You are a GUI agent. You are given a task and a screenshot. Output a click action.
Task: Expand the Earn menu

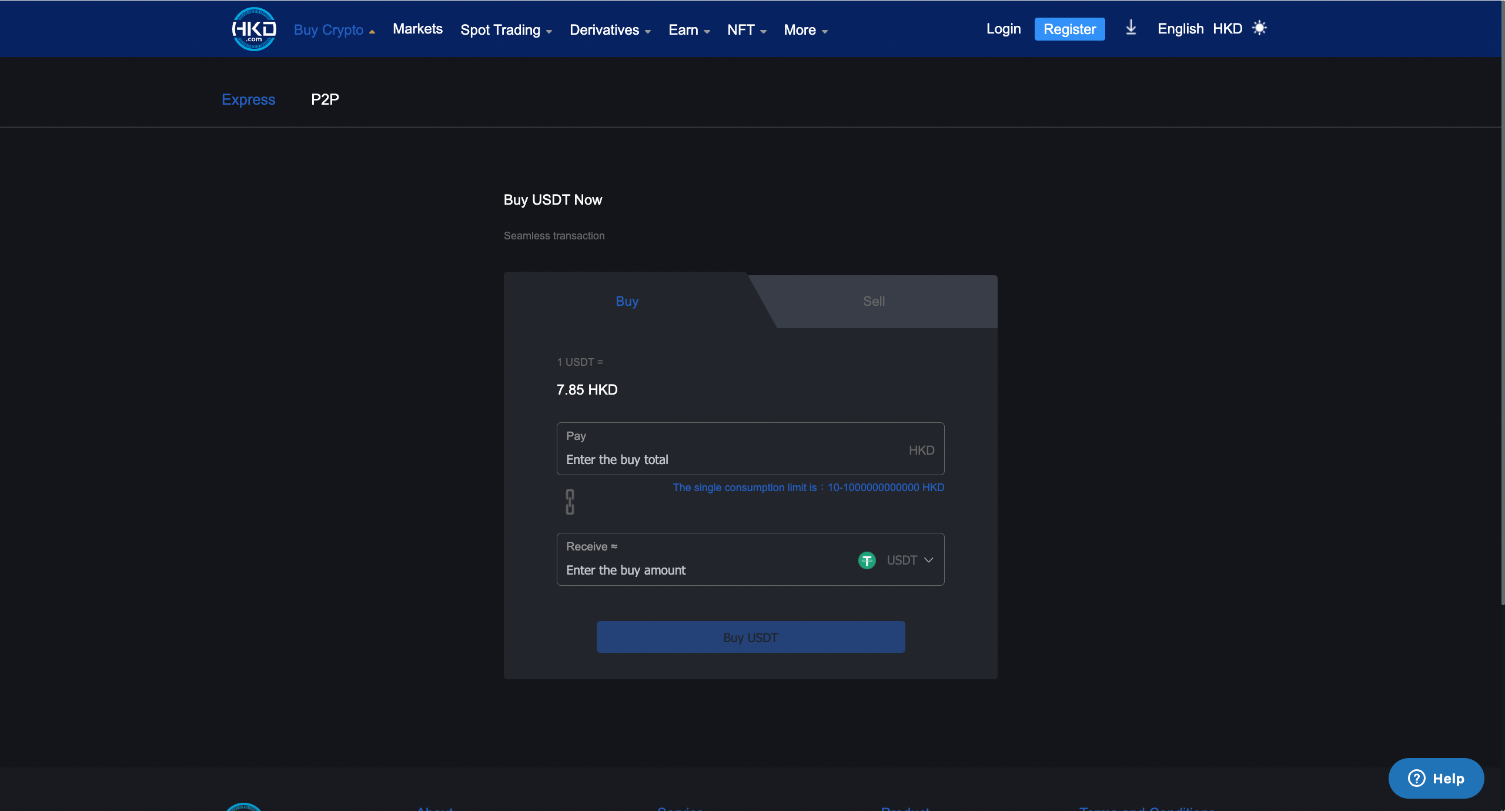click(x=689, y=30)
